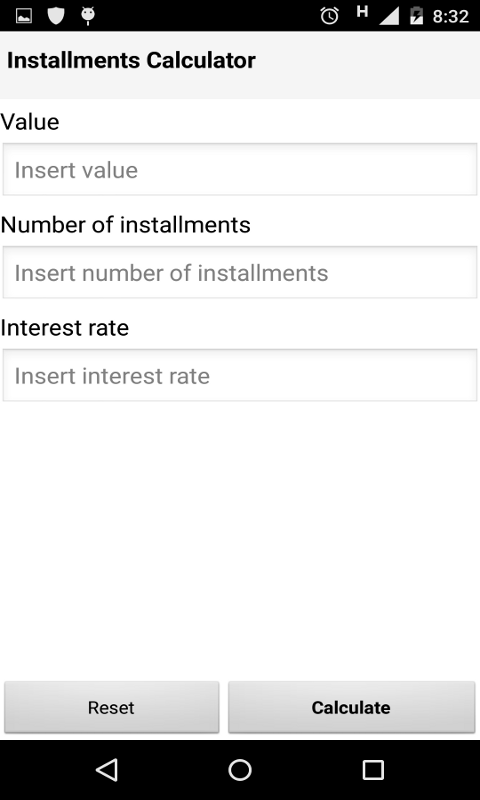This screenshot has width=480, height=800.
Task: Focus the Insert interest rate field
Action: (x=240, y=376)
